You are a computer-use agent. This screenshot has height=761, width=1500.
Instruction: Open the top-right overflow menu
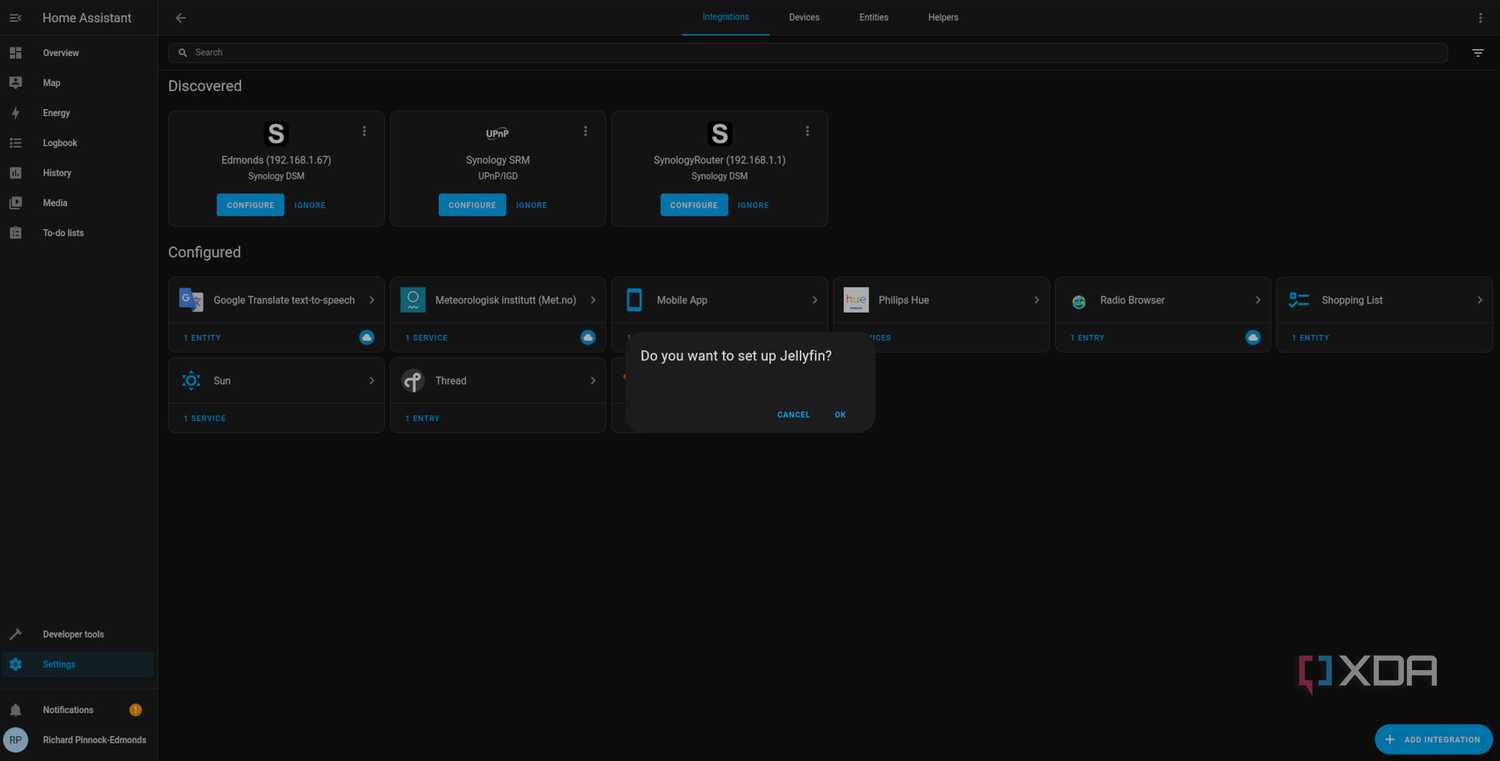(x=1481, y=18)
